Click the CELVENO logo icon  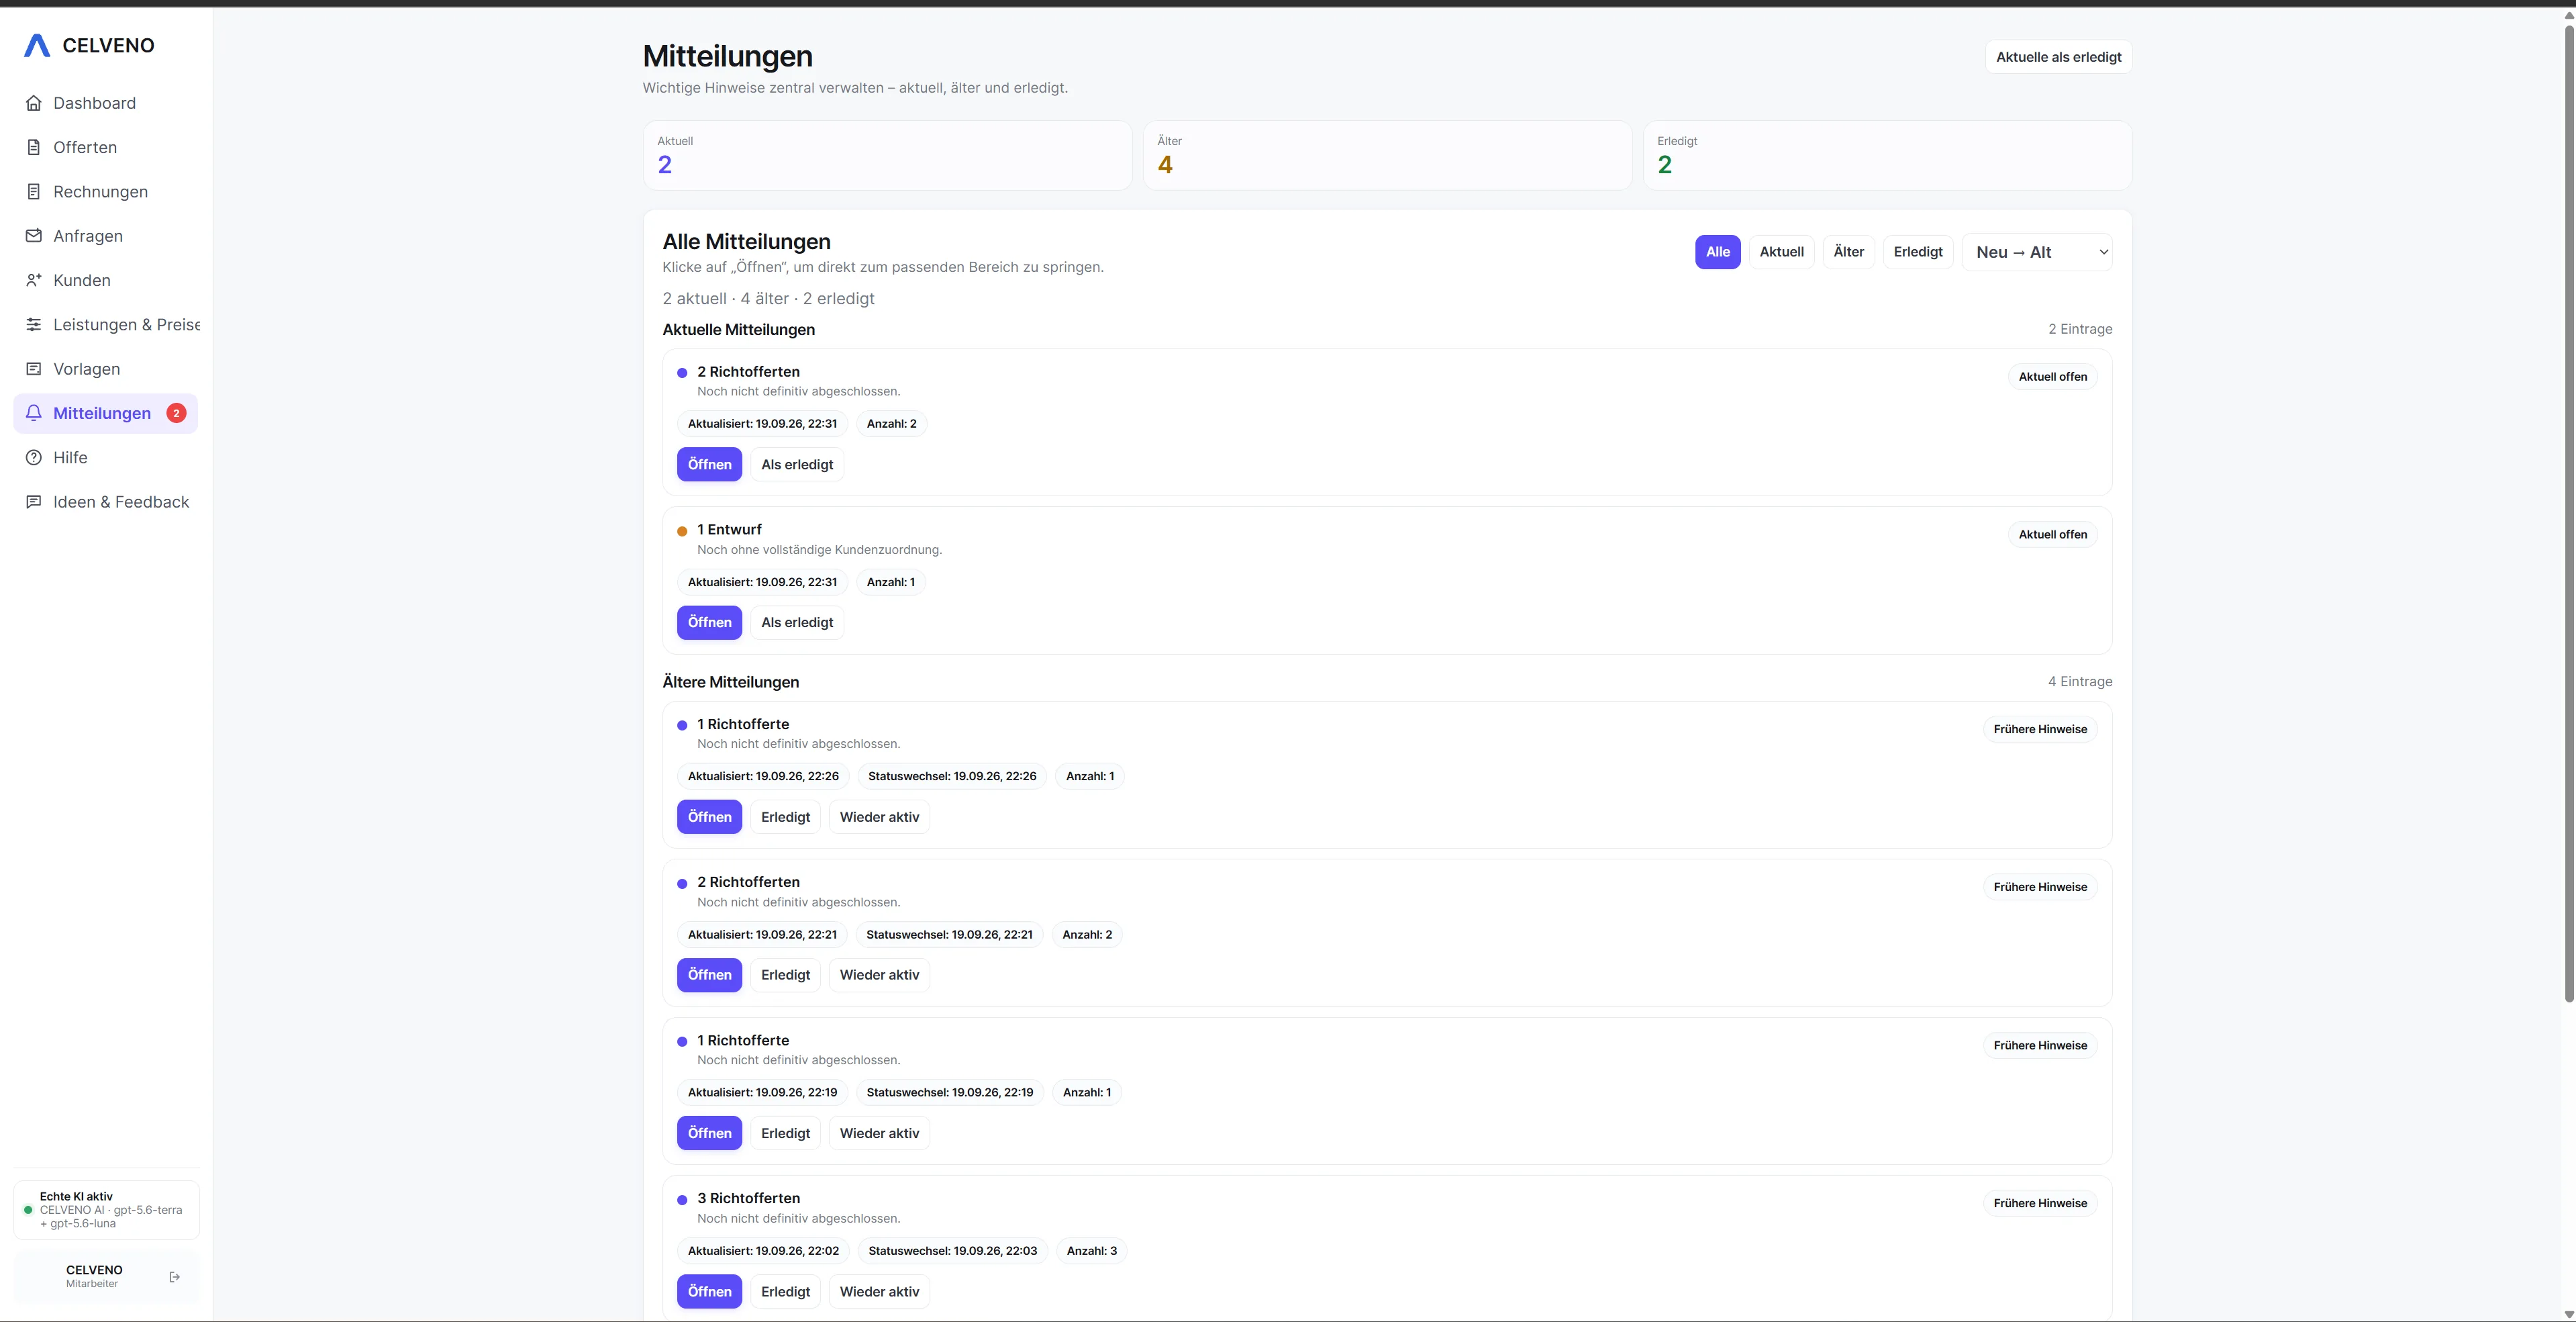point(37,45)
